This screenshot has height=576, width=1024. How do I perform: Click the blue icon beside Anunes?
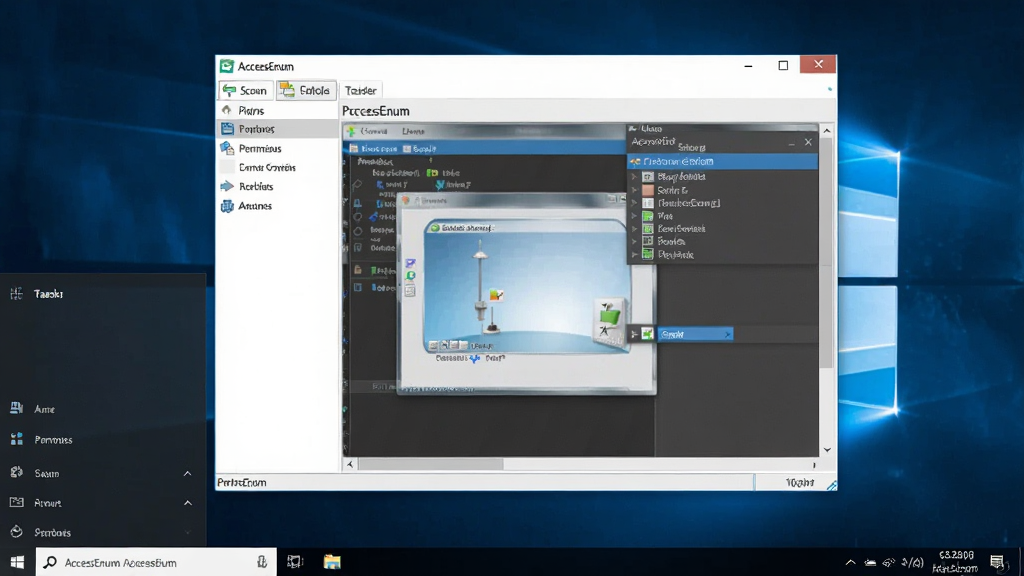coord(227,206)
